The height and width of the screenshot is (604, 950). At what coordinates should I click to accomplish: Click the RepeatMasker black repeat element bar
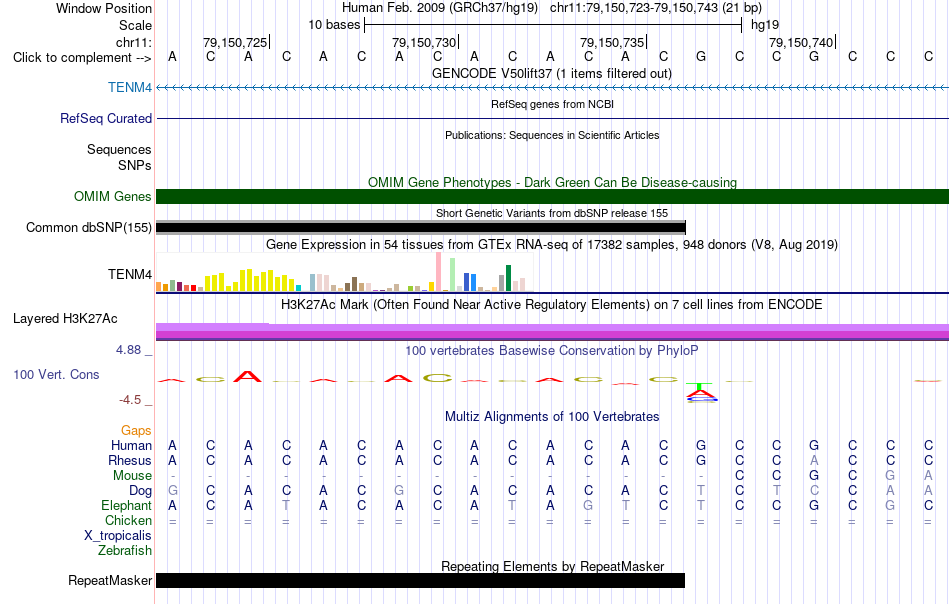point(420,580)
